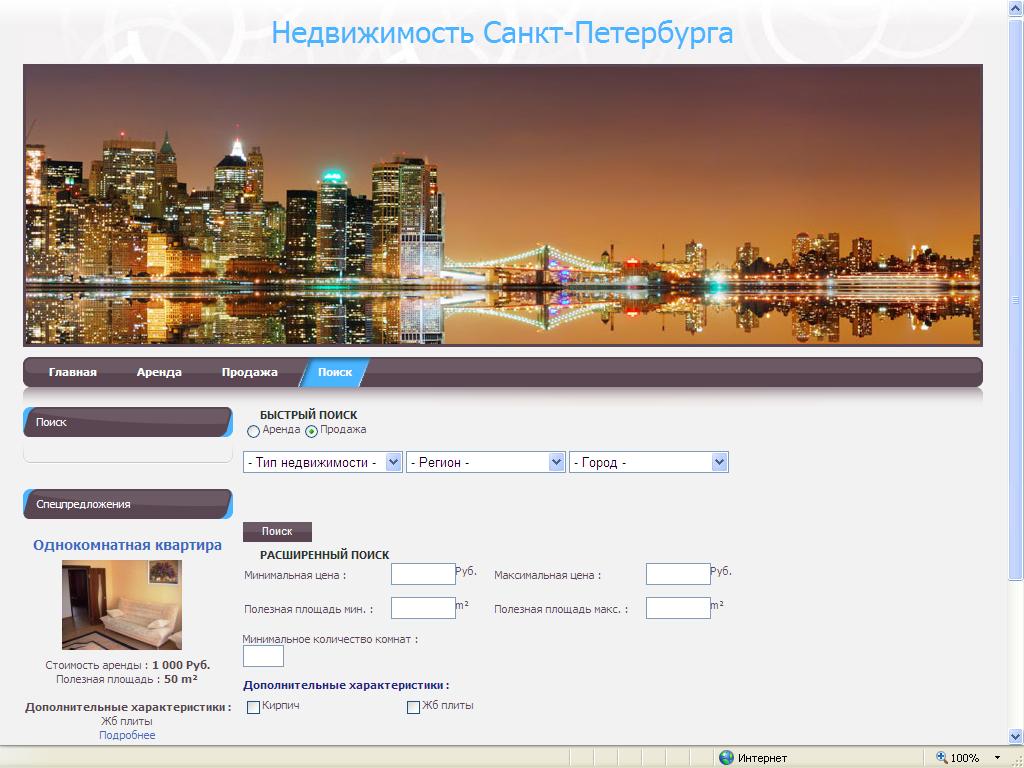The width and height of the screenshot is (1024, 768).
Task: Focus the Минимальное количество комнат field
Action: click(263, 656)
